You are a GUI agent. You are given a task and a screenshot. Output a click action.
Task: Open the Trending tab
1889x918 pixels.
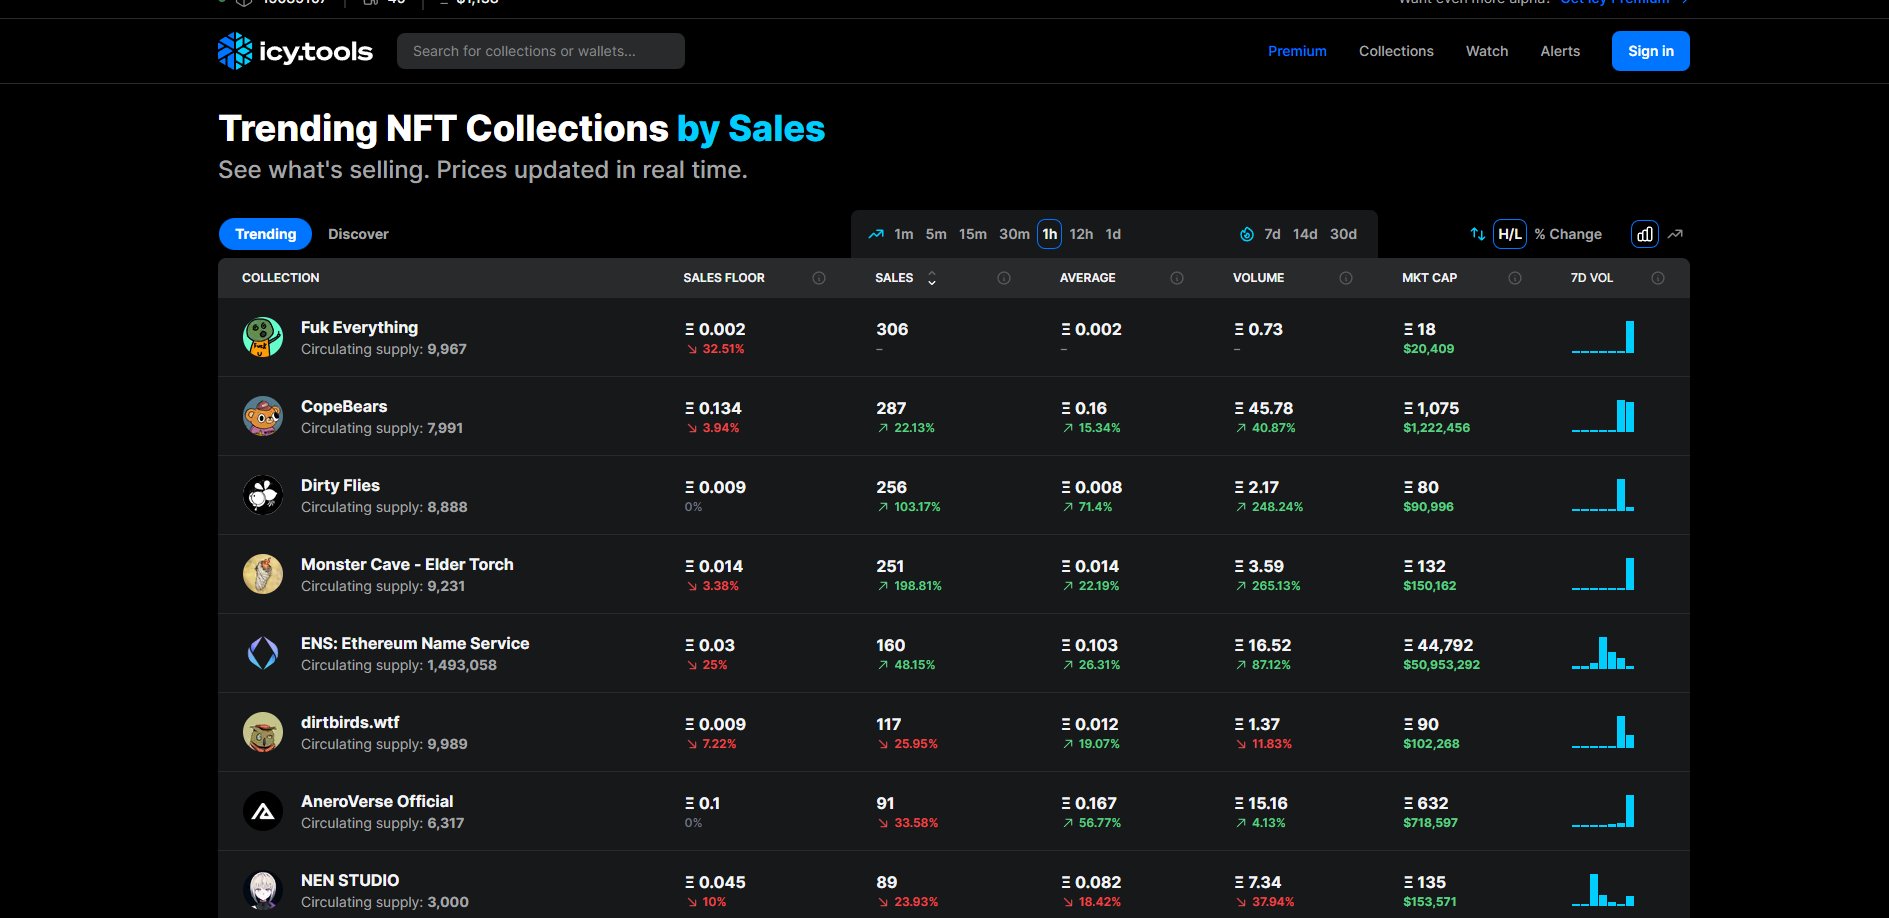266,234
